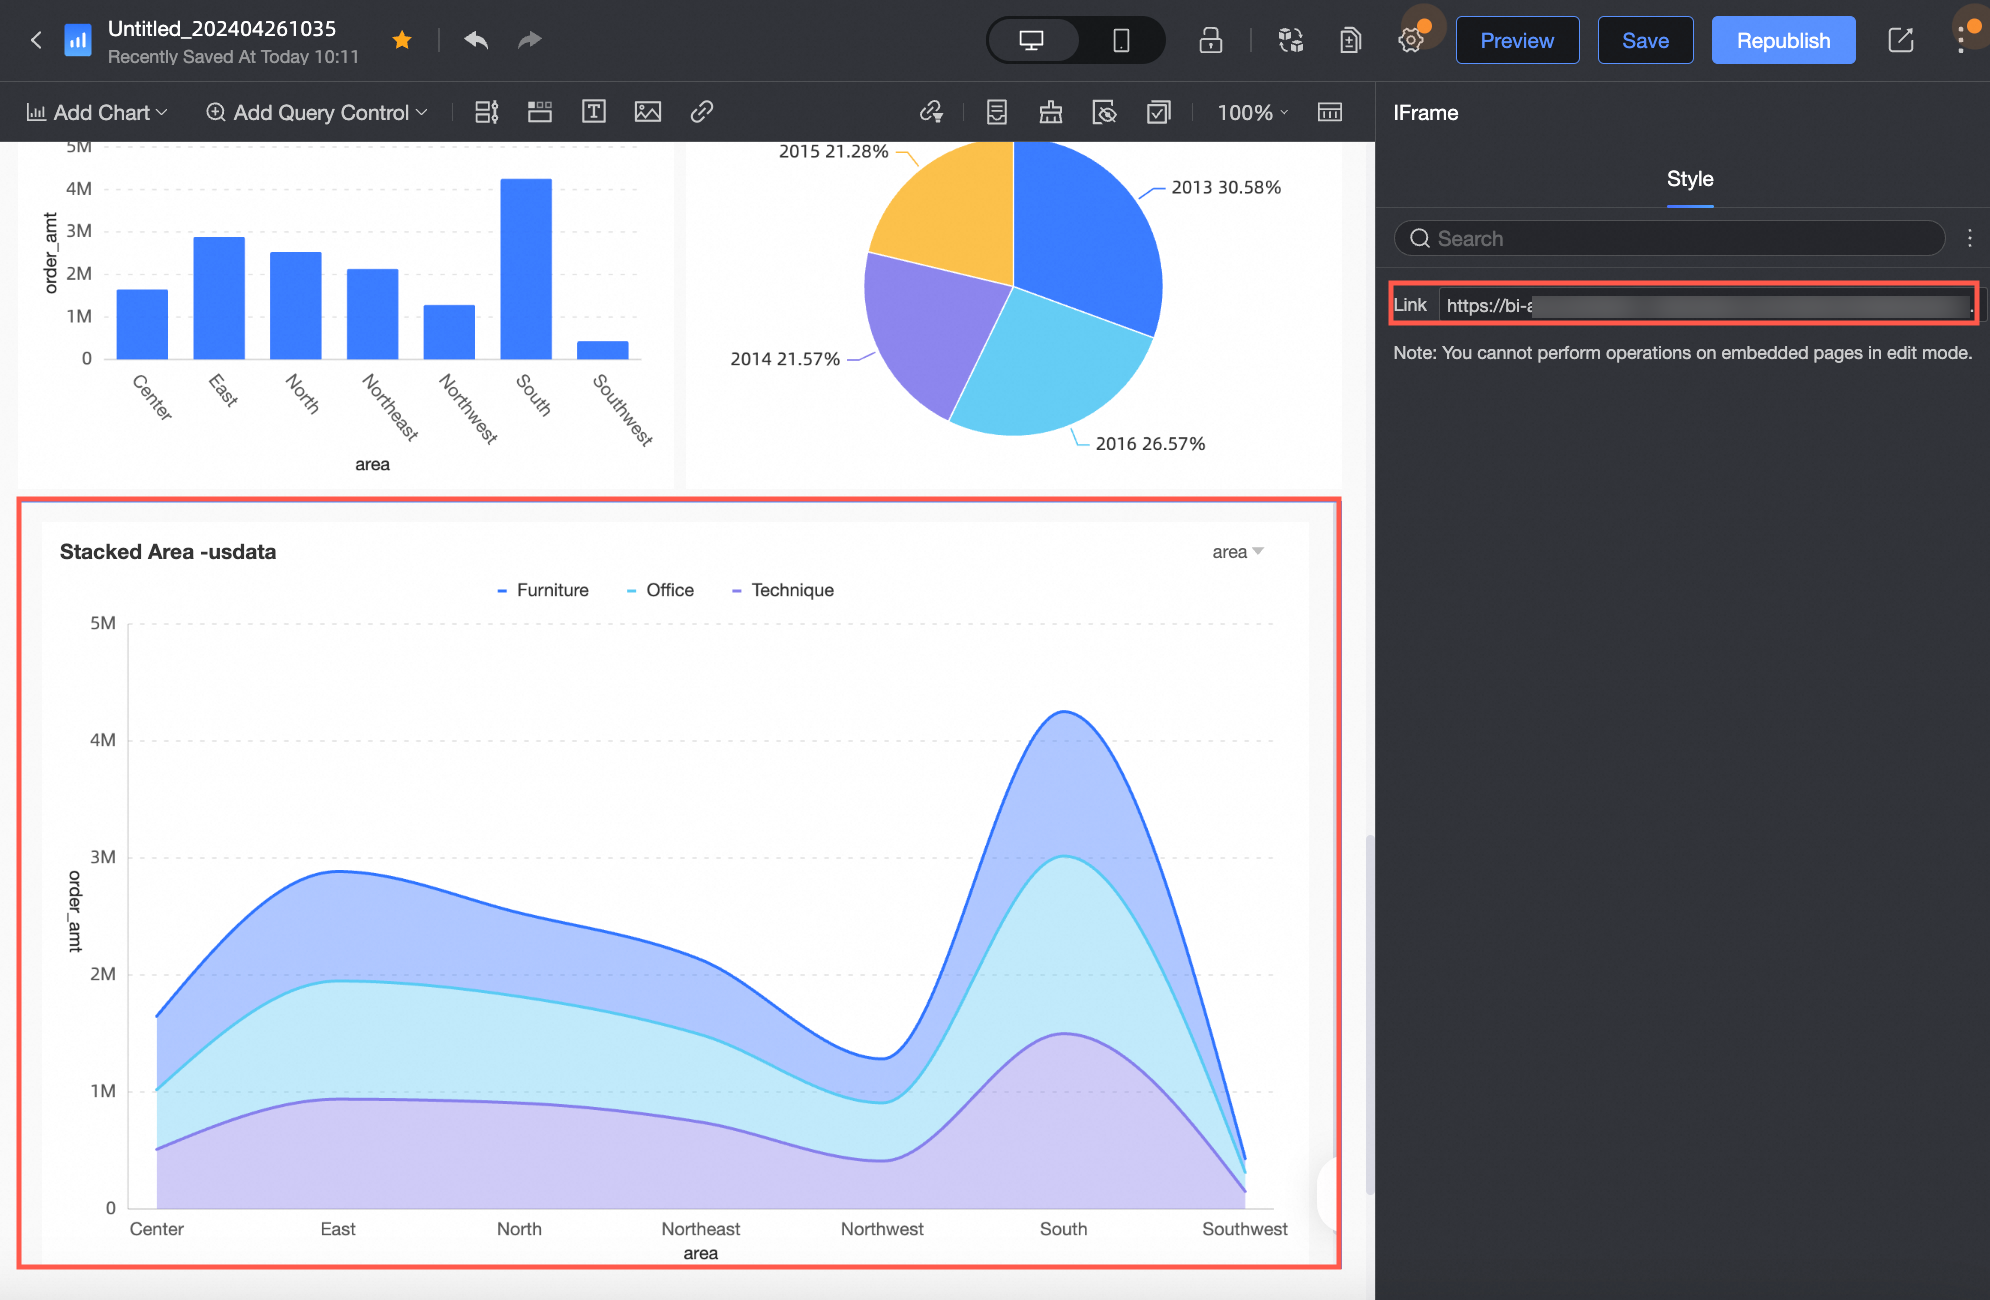The image size is (1990, 1300).
Task: Click the layout grid panel icon
Action: tap(1330, 112)
